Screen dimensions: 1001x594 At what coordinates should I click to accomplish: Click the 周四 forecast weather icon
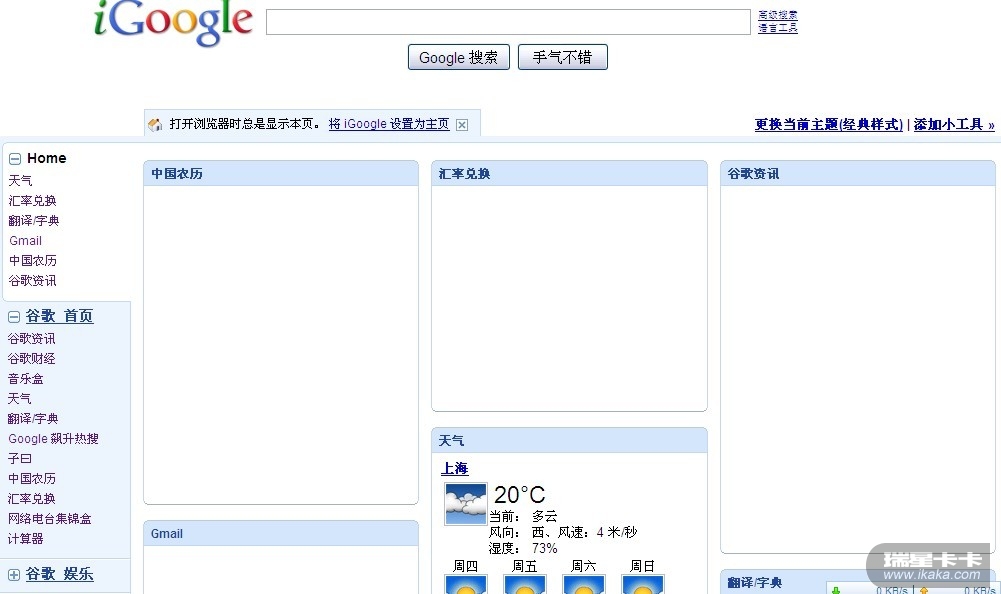tap(465, 584)
